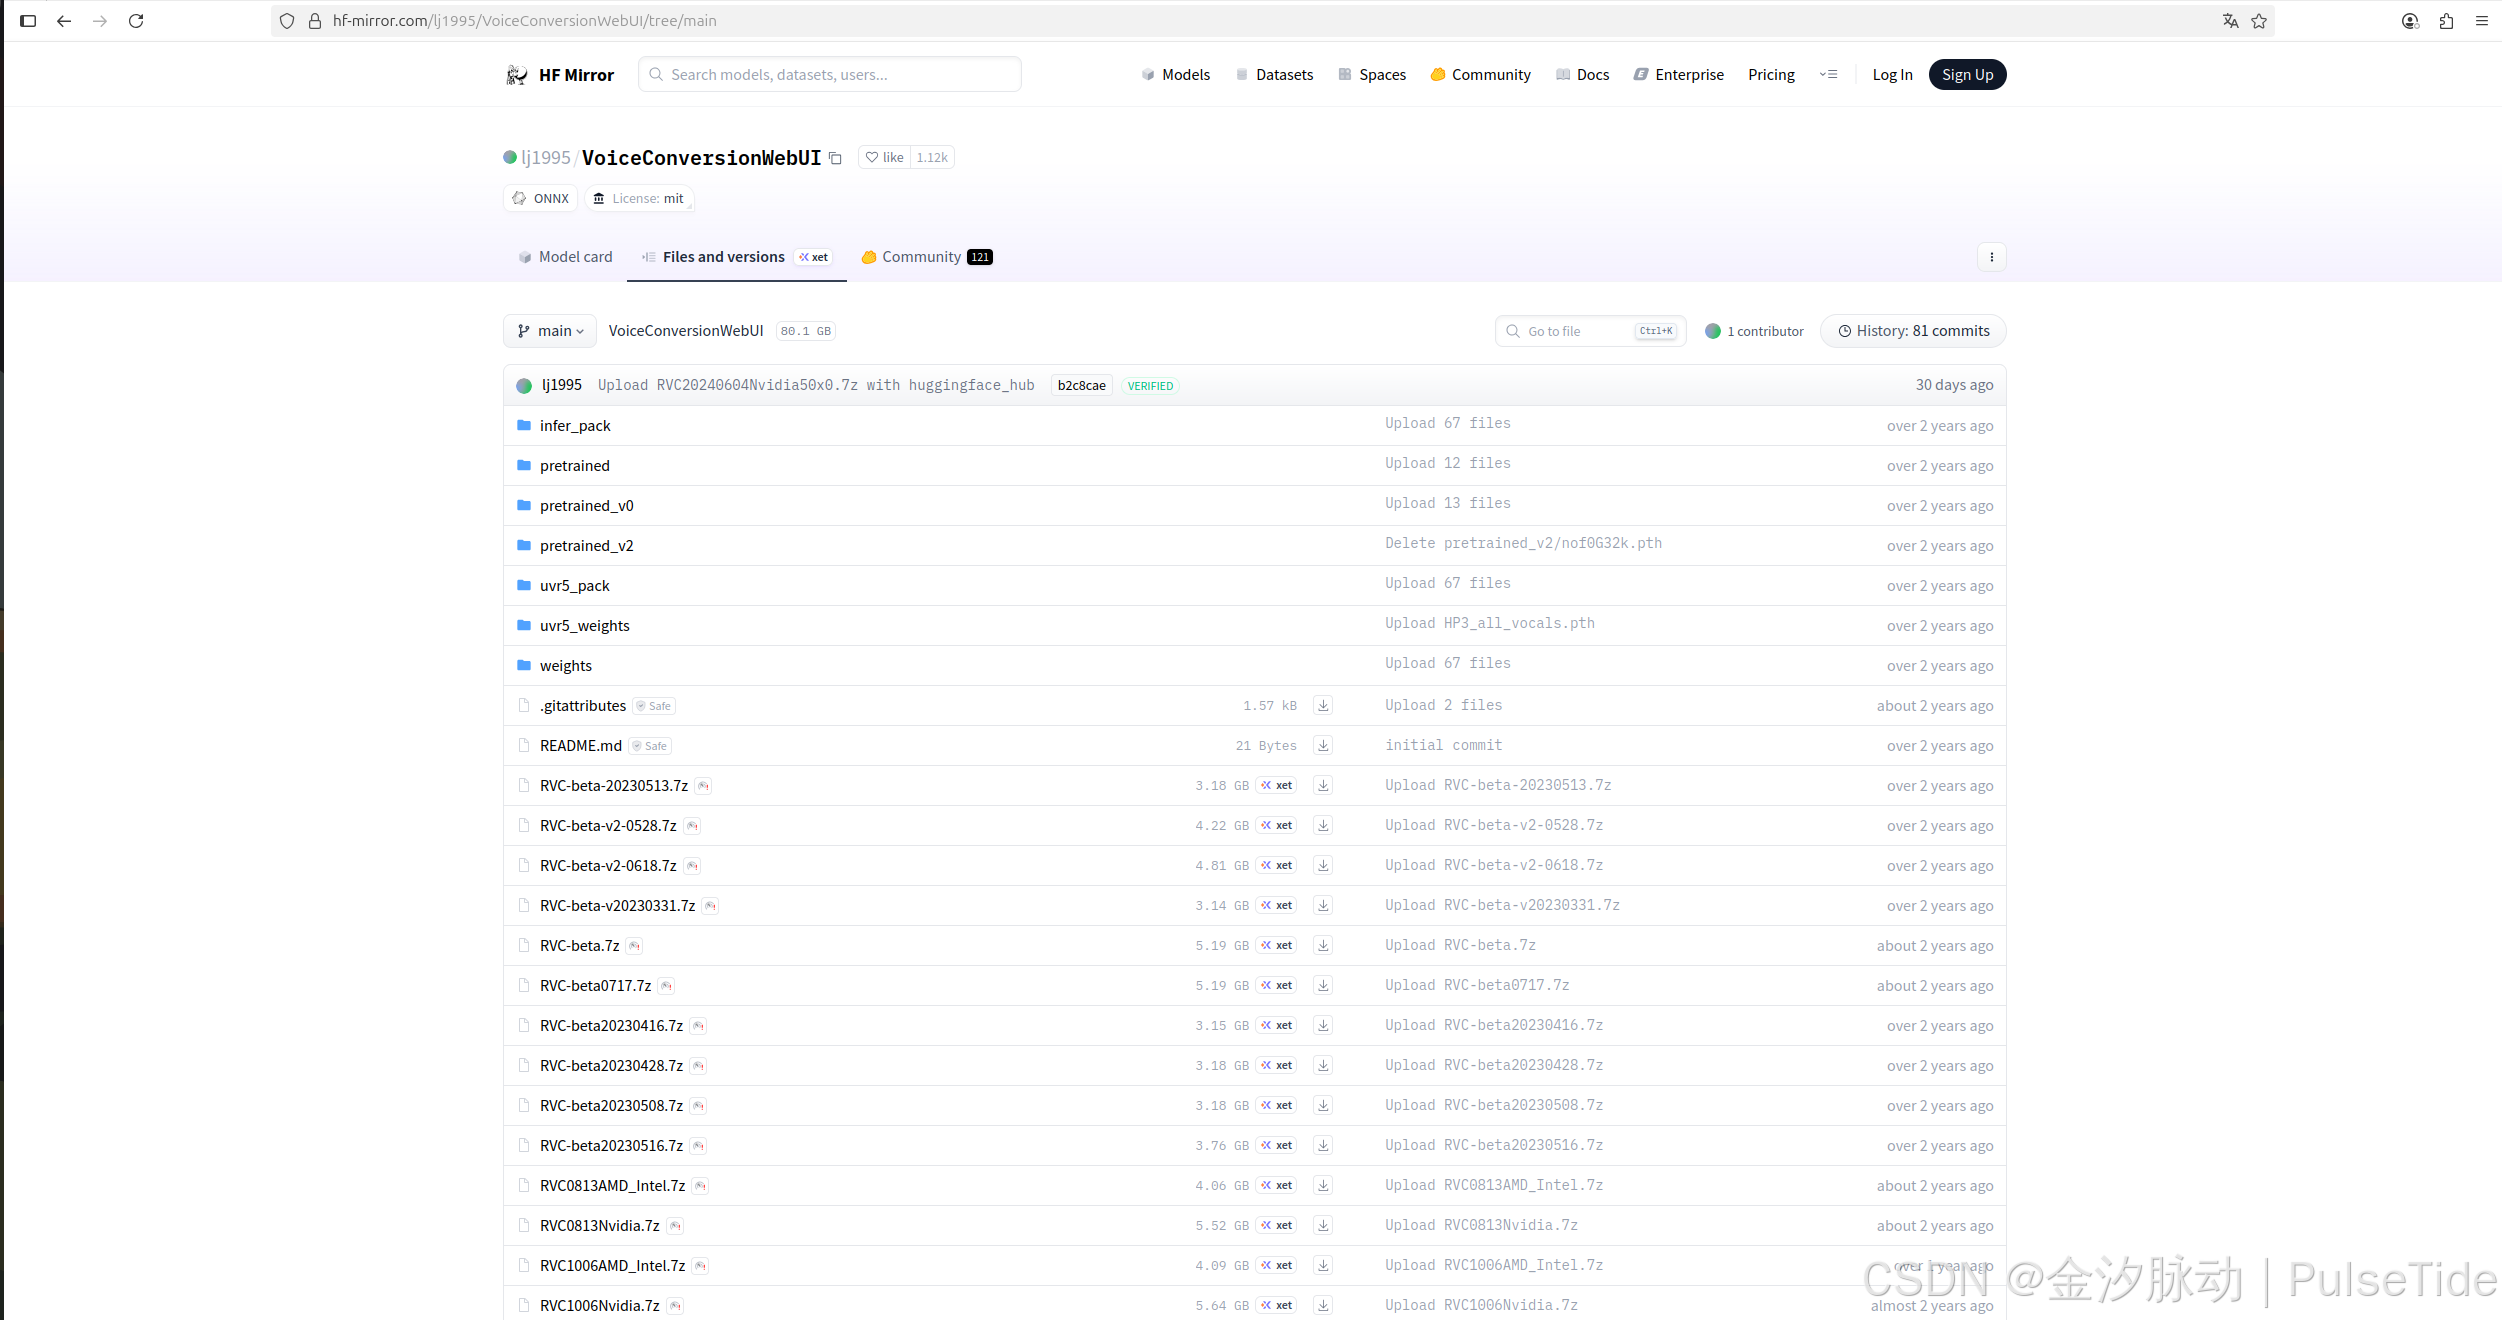Download RVC-beta-v2-0618.7z
The image size is (2502, 1320).
[1323, 865]
